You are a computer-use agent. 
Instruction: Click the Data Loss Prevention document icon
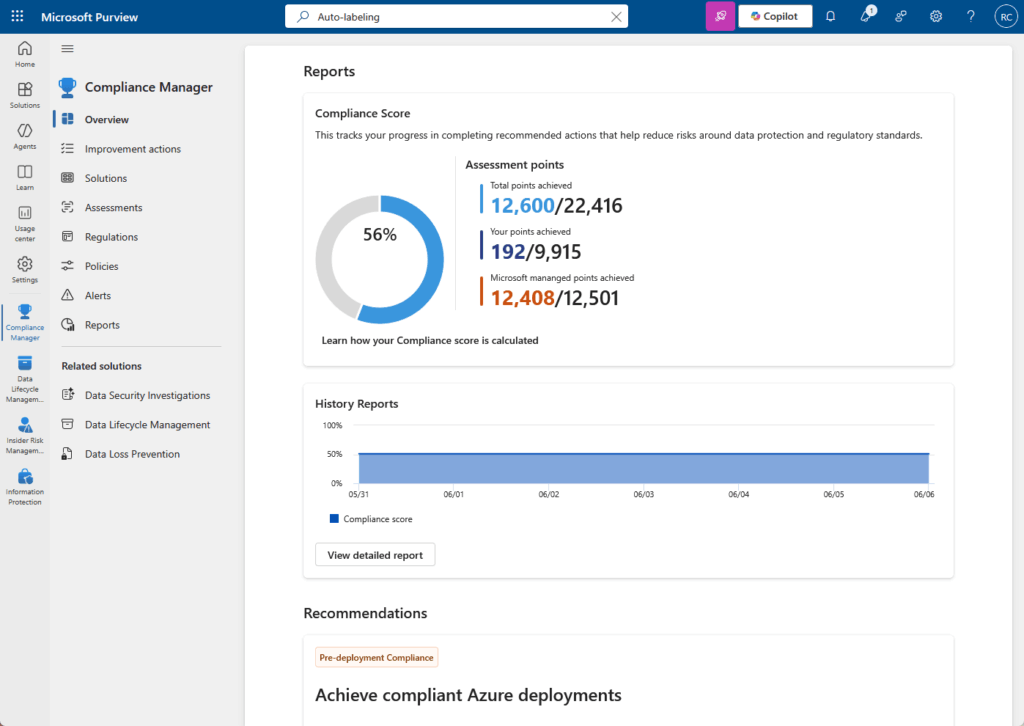(x=67, y=454)
